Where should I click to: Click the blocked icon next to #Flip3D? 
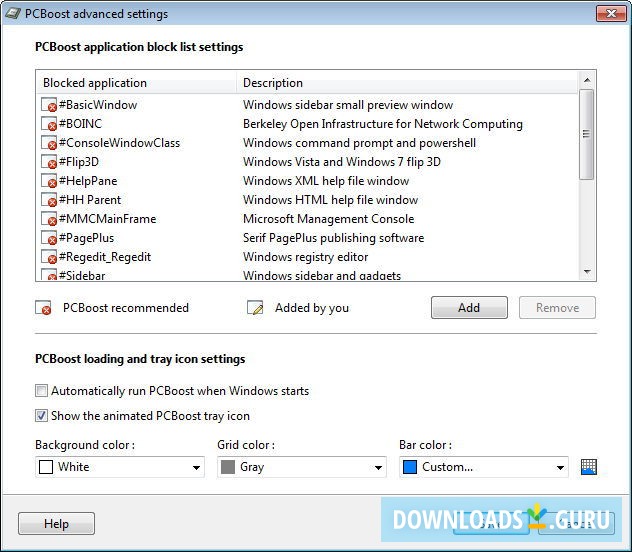(x=49, y=162)
